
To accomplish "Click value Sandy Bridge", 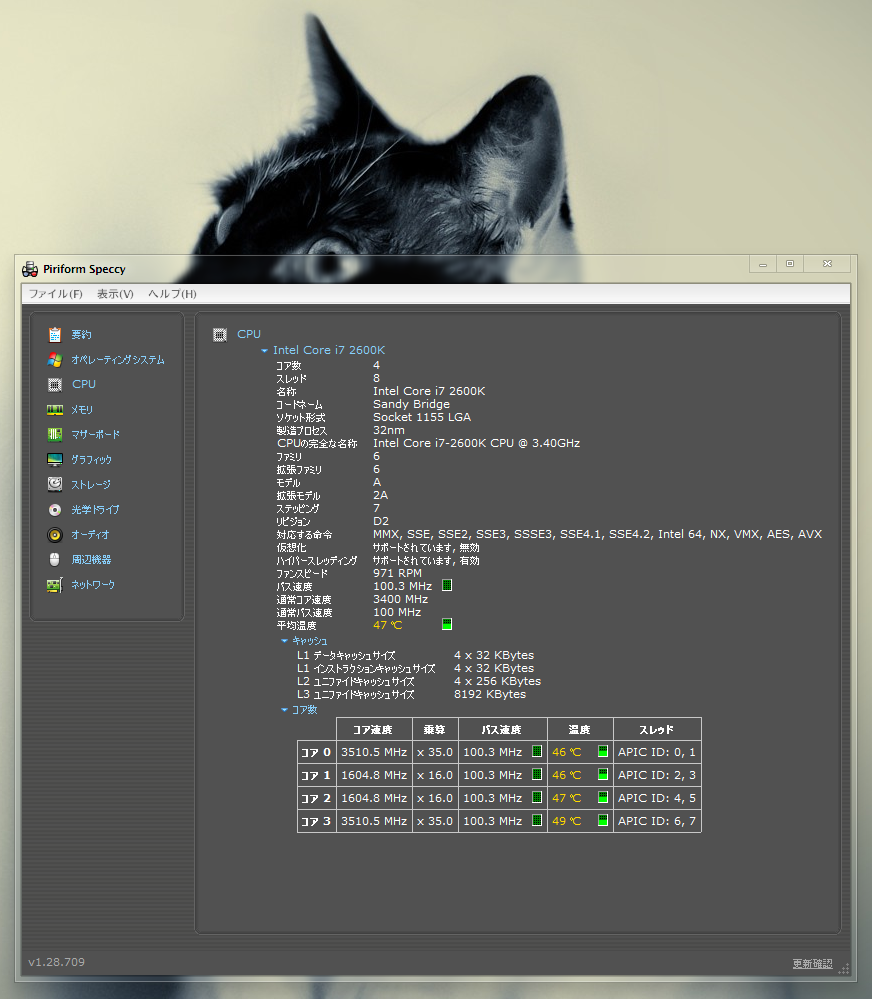I will click(x=411, y=404).
